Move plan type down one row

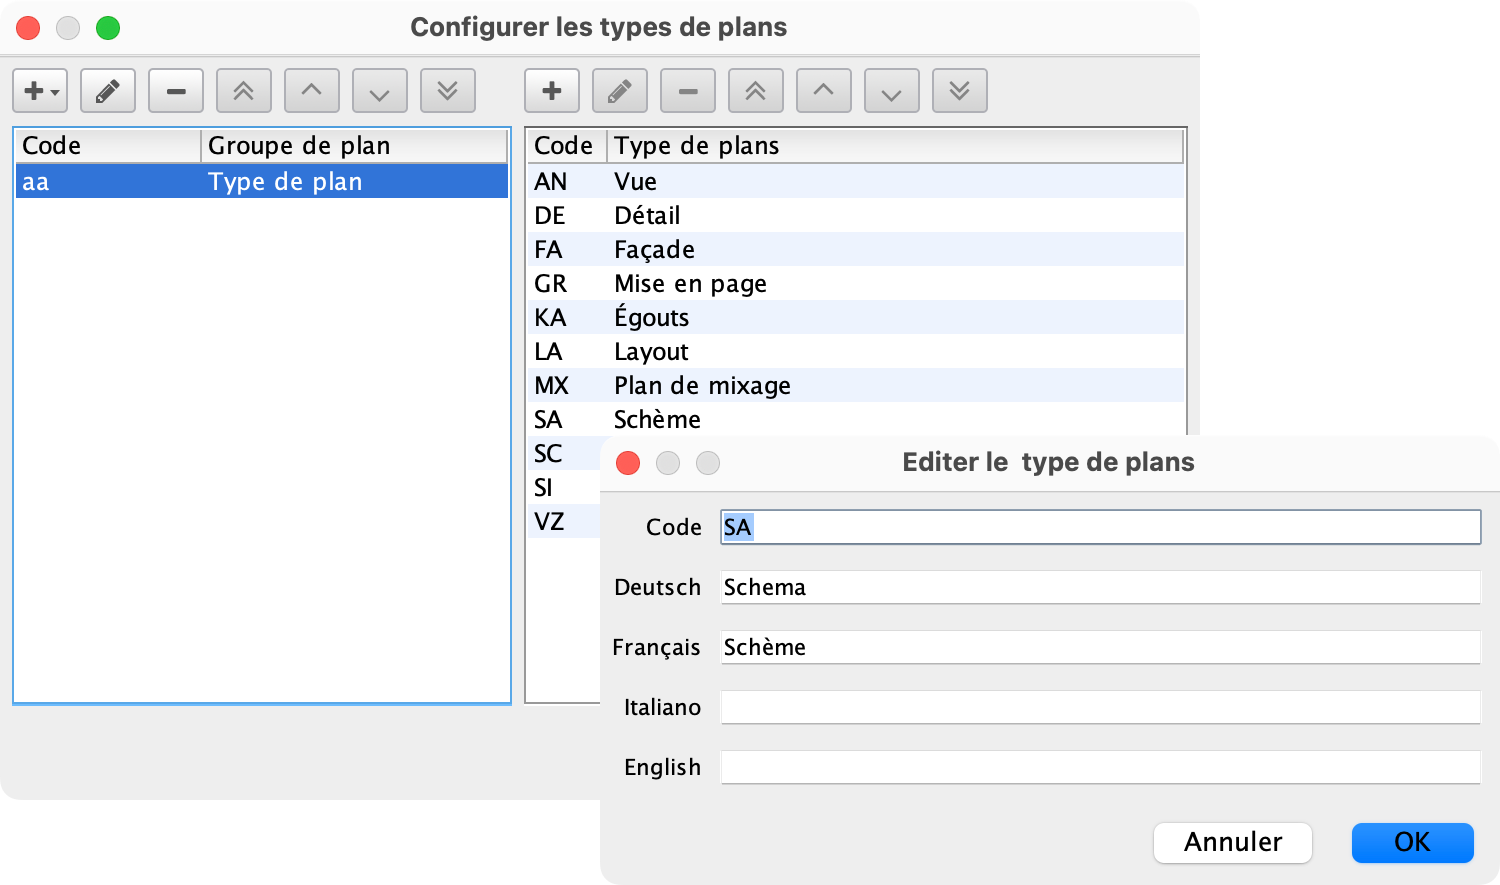(892, 91)
